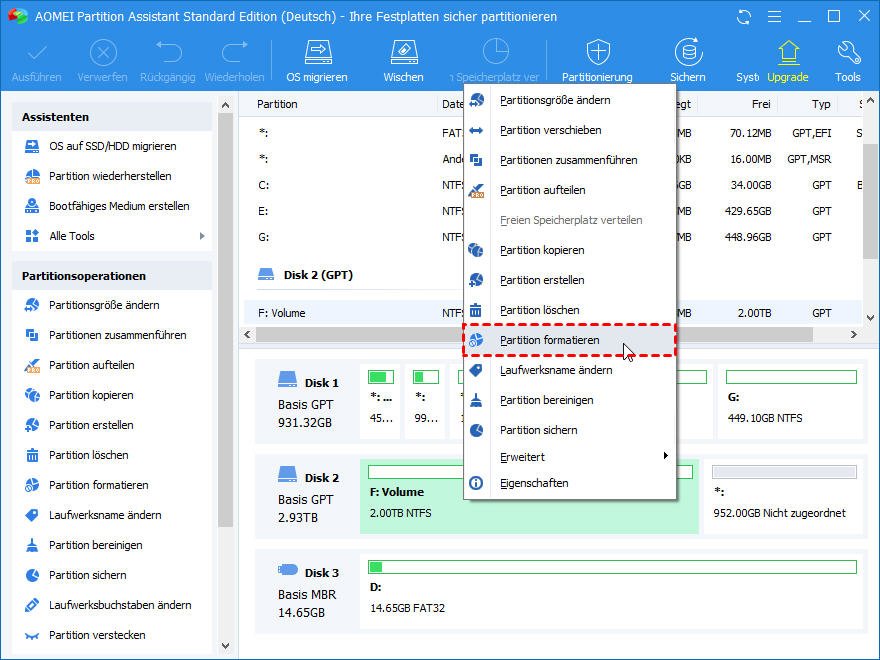880x660 pixels.
Task: Click sidebar Partition verstecken icon
Action: 32,635
